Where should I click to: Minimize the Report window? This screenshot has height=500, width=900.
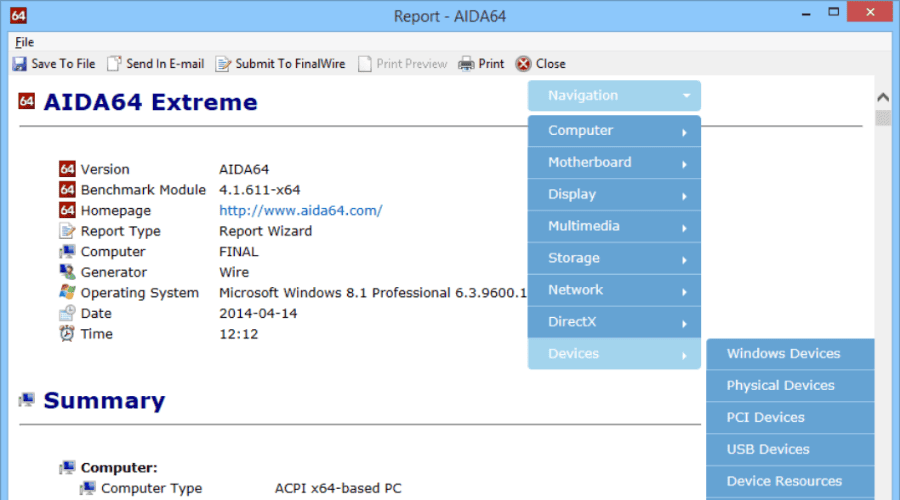coord(806,13)
